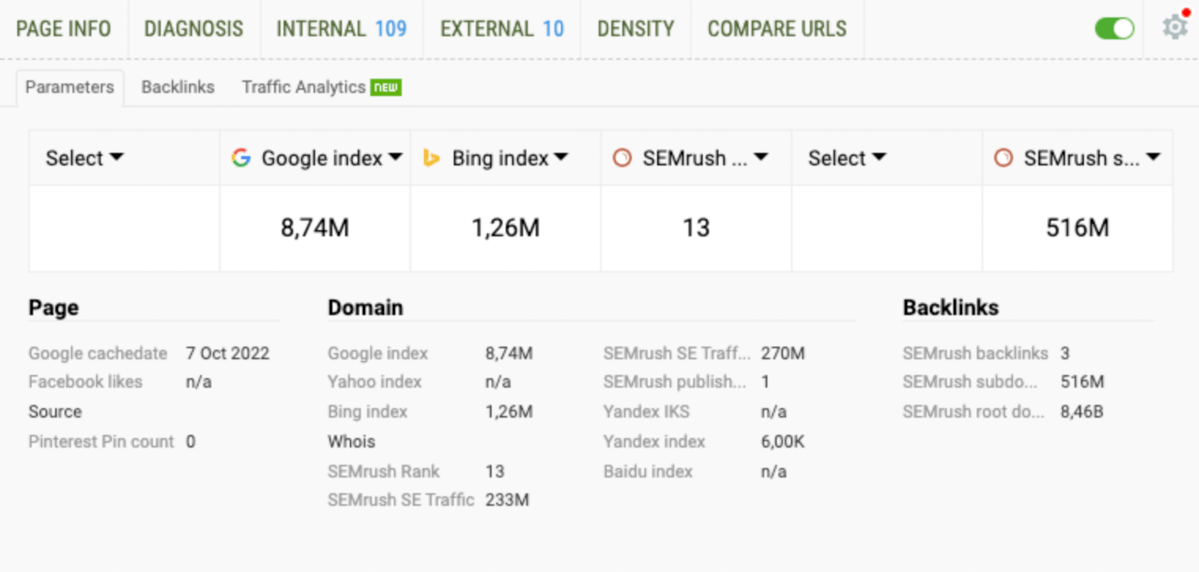Click the SEMrush logo beside 'SEMrush ...' header
This screenshot has height=572, width=1199.
coord(622,158)
